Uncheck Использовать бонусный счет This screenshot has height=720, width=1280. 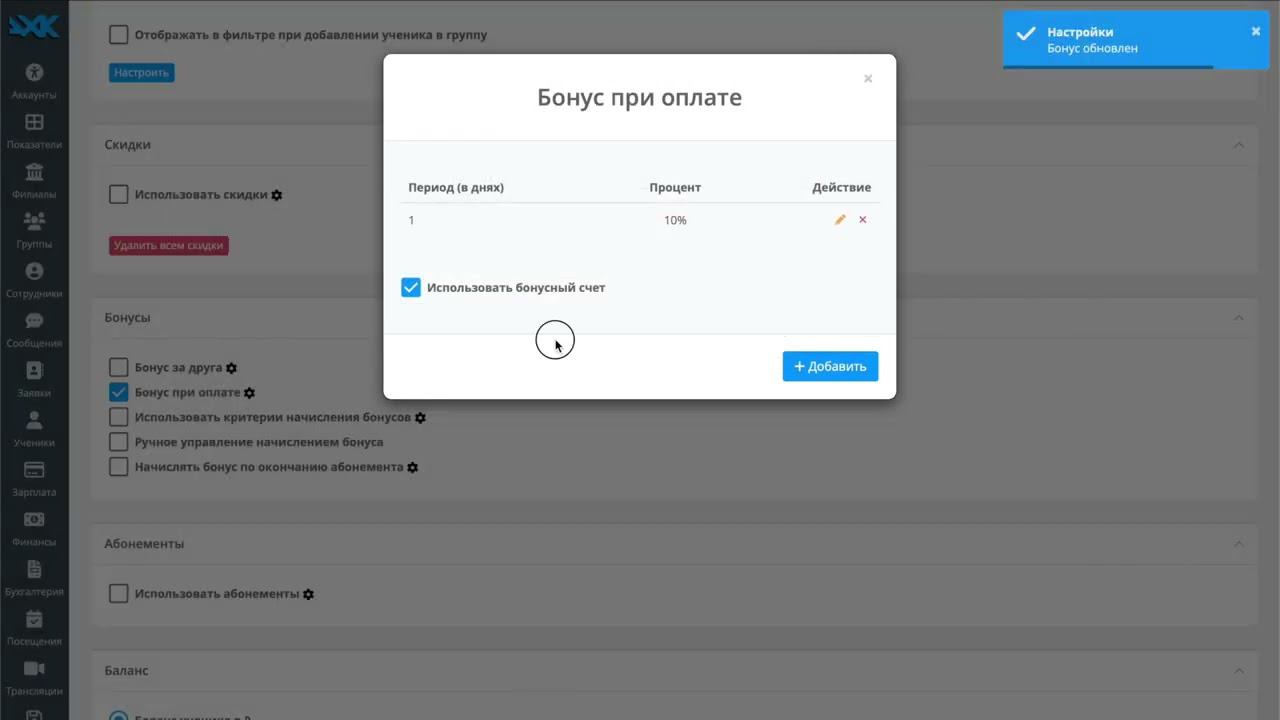pos(411,288)
